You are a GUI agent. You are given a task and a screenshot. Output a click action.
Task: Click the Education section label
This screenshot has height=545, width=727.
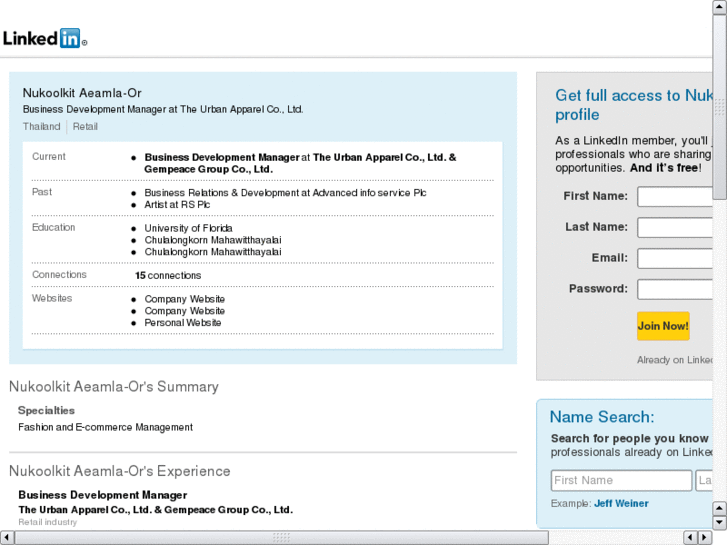[53, 228]
